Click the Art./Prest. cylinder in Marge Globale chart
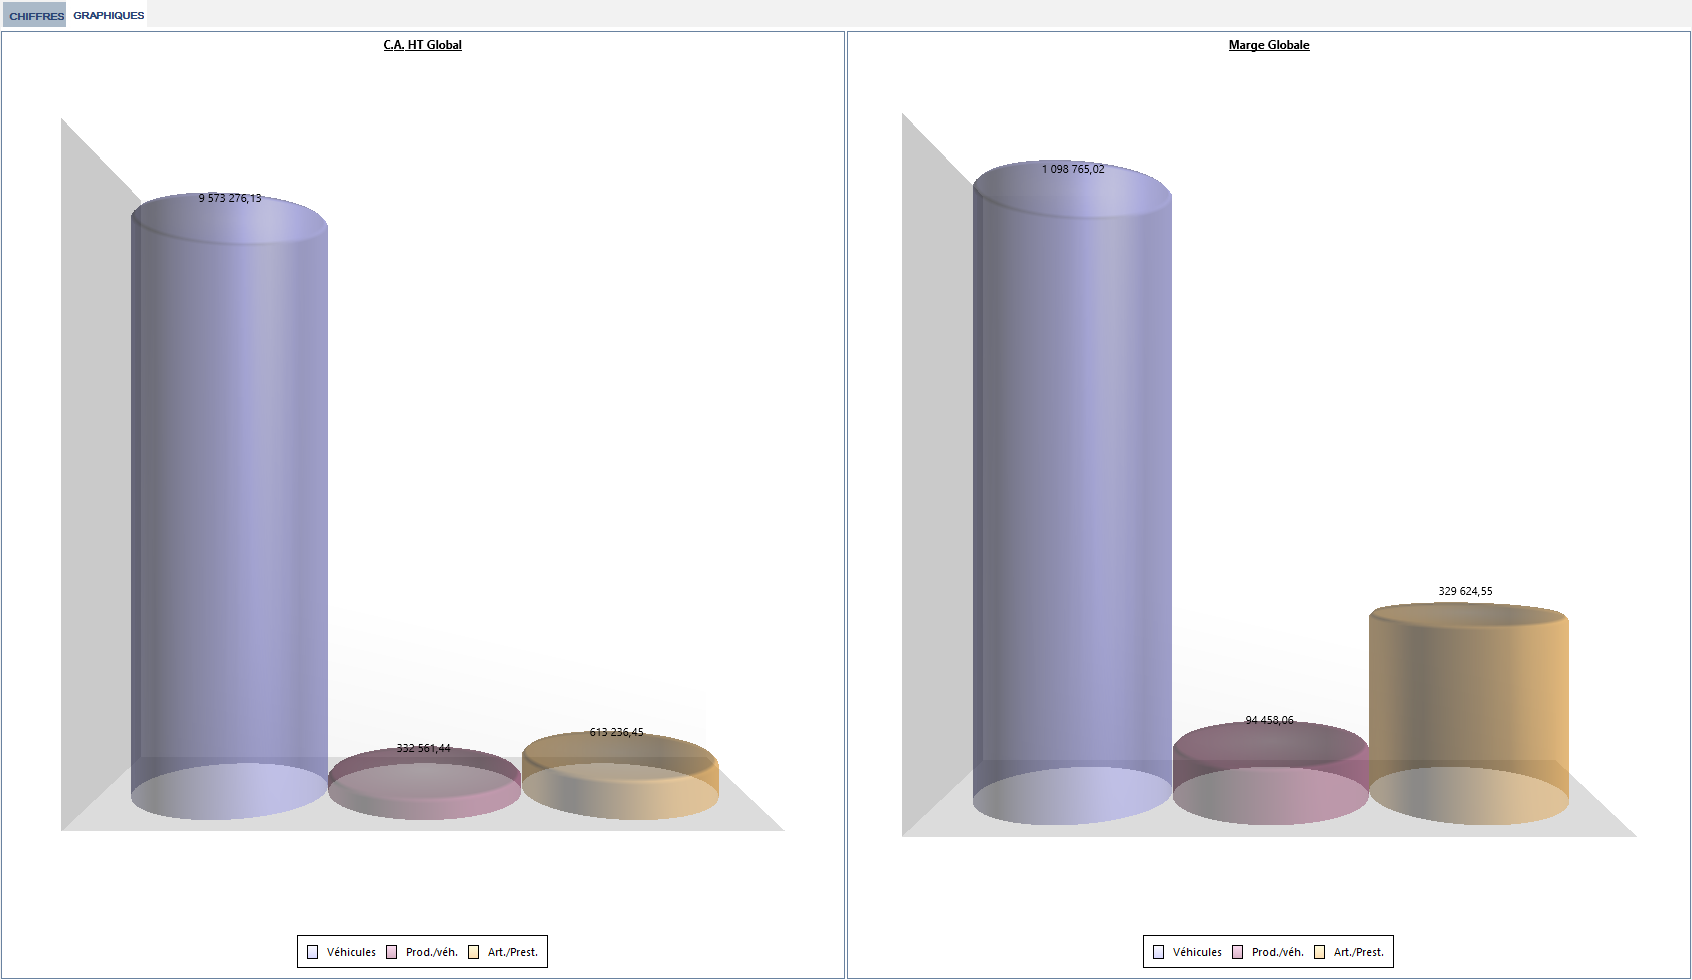 1468,713
